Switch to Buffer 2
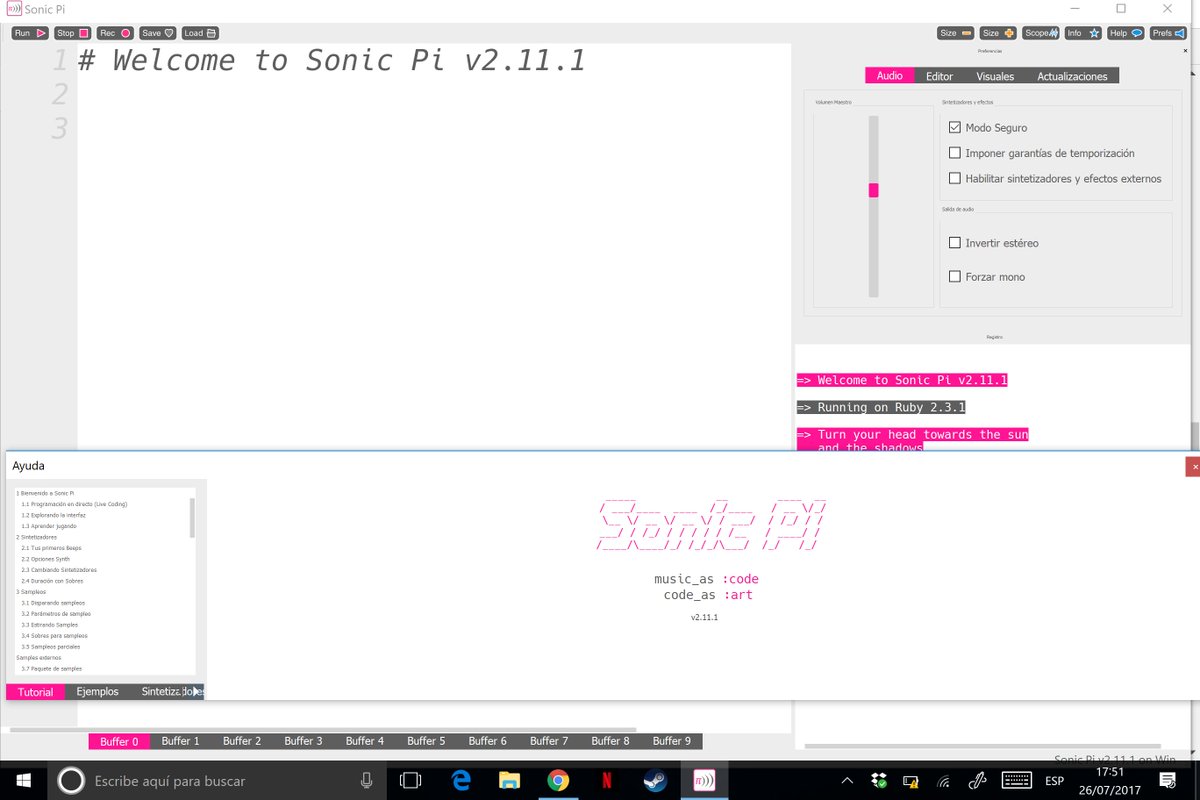The image size is (1200, 800). pos(242,741)
